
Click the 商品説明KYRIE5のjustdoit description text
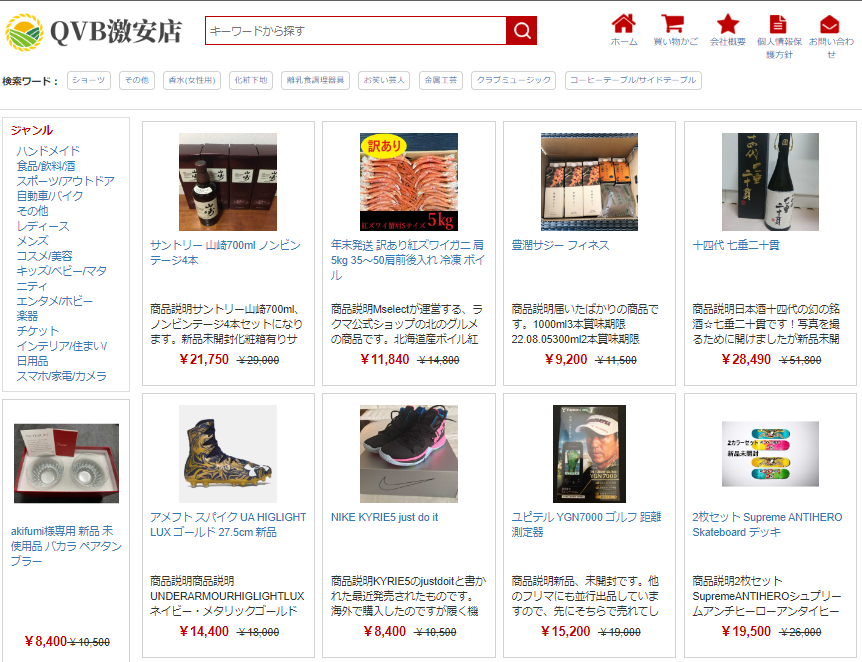click(x=408, y=596)
